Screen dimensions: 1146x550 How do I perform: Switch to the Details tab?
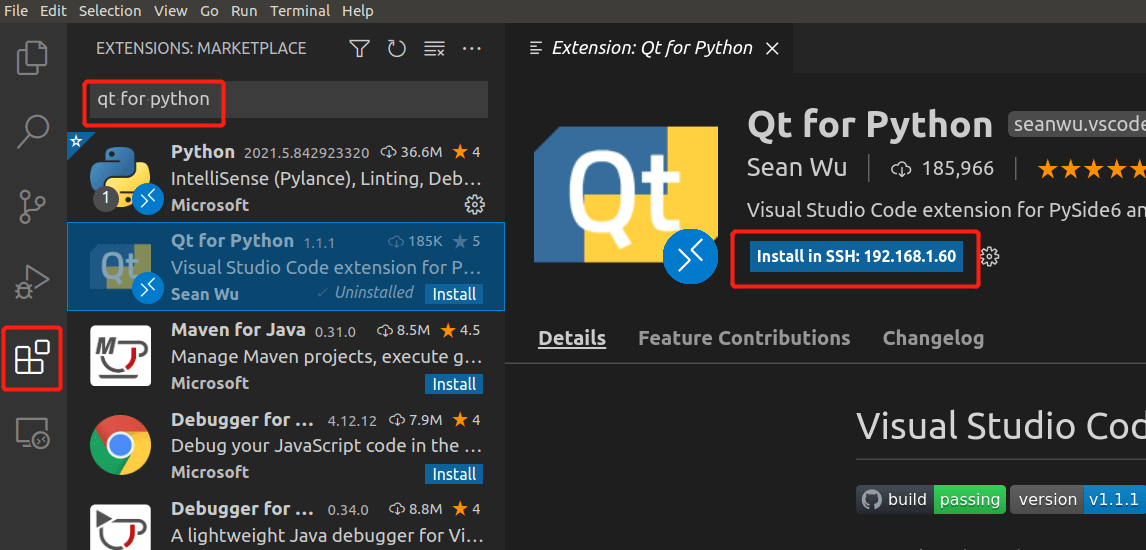click(x=572, y=338)
